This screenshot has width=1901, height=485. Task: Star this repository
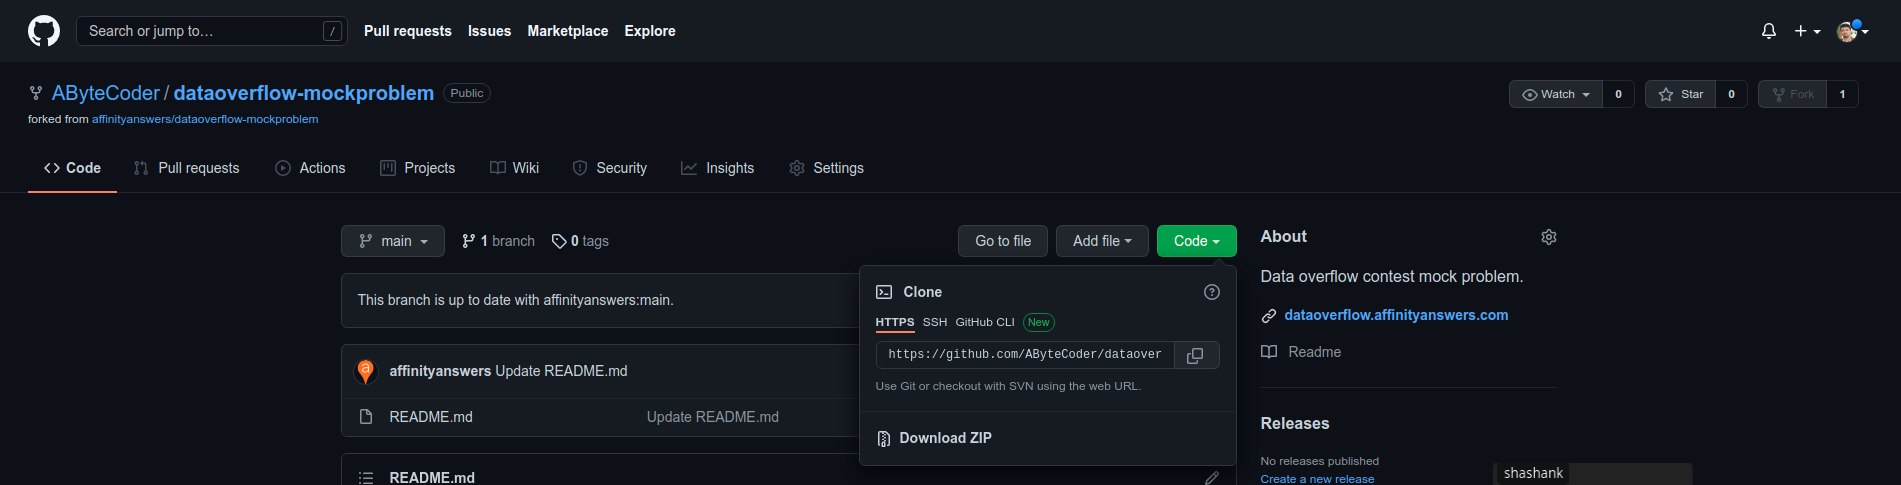click(1680, 94)
